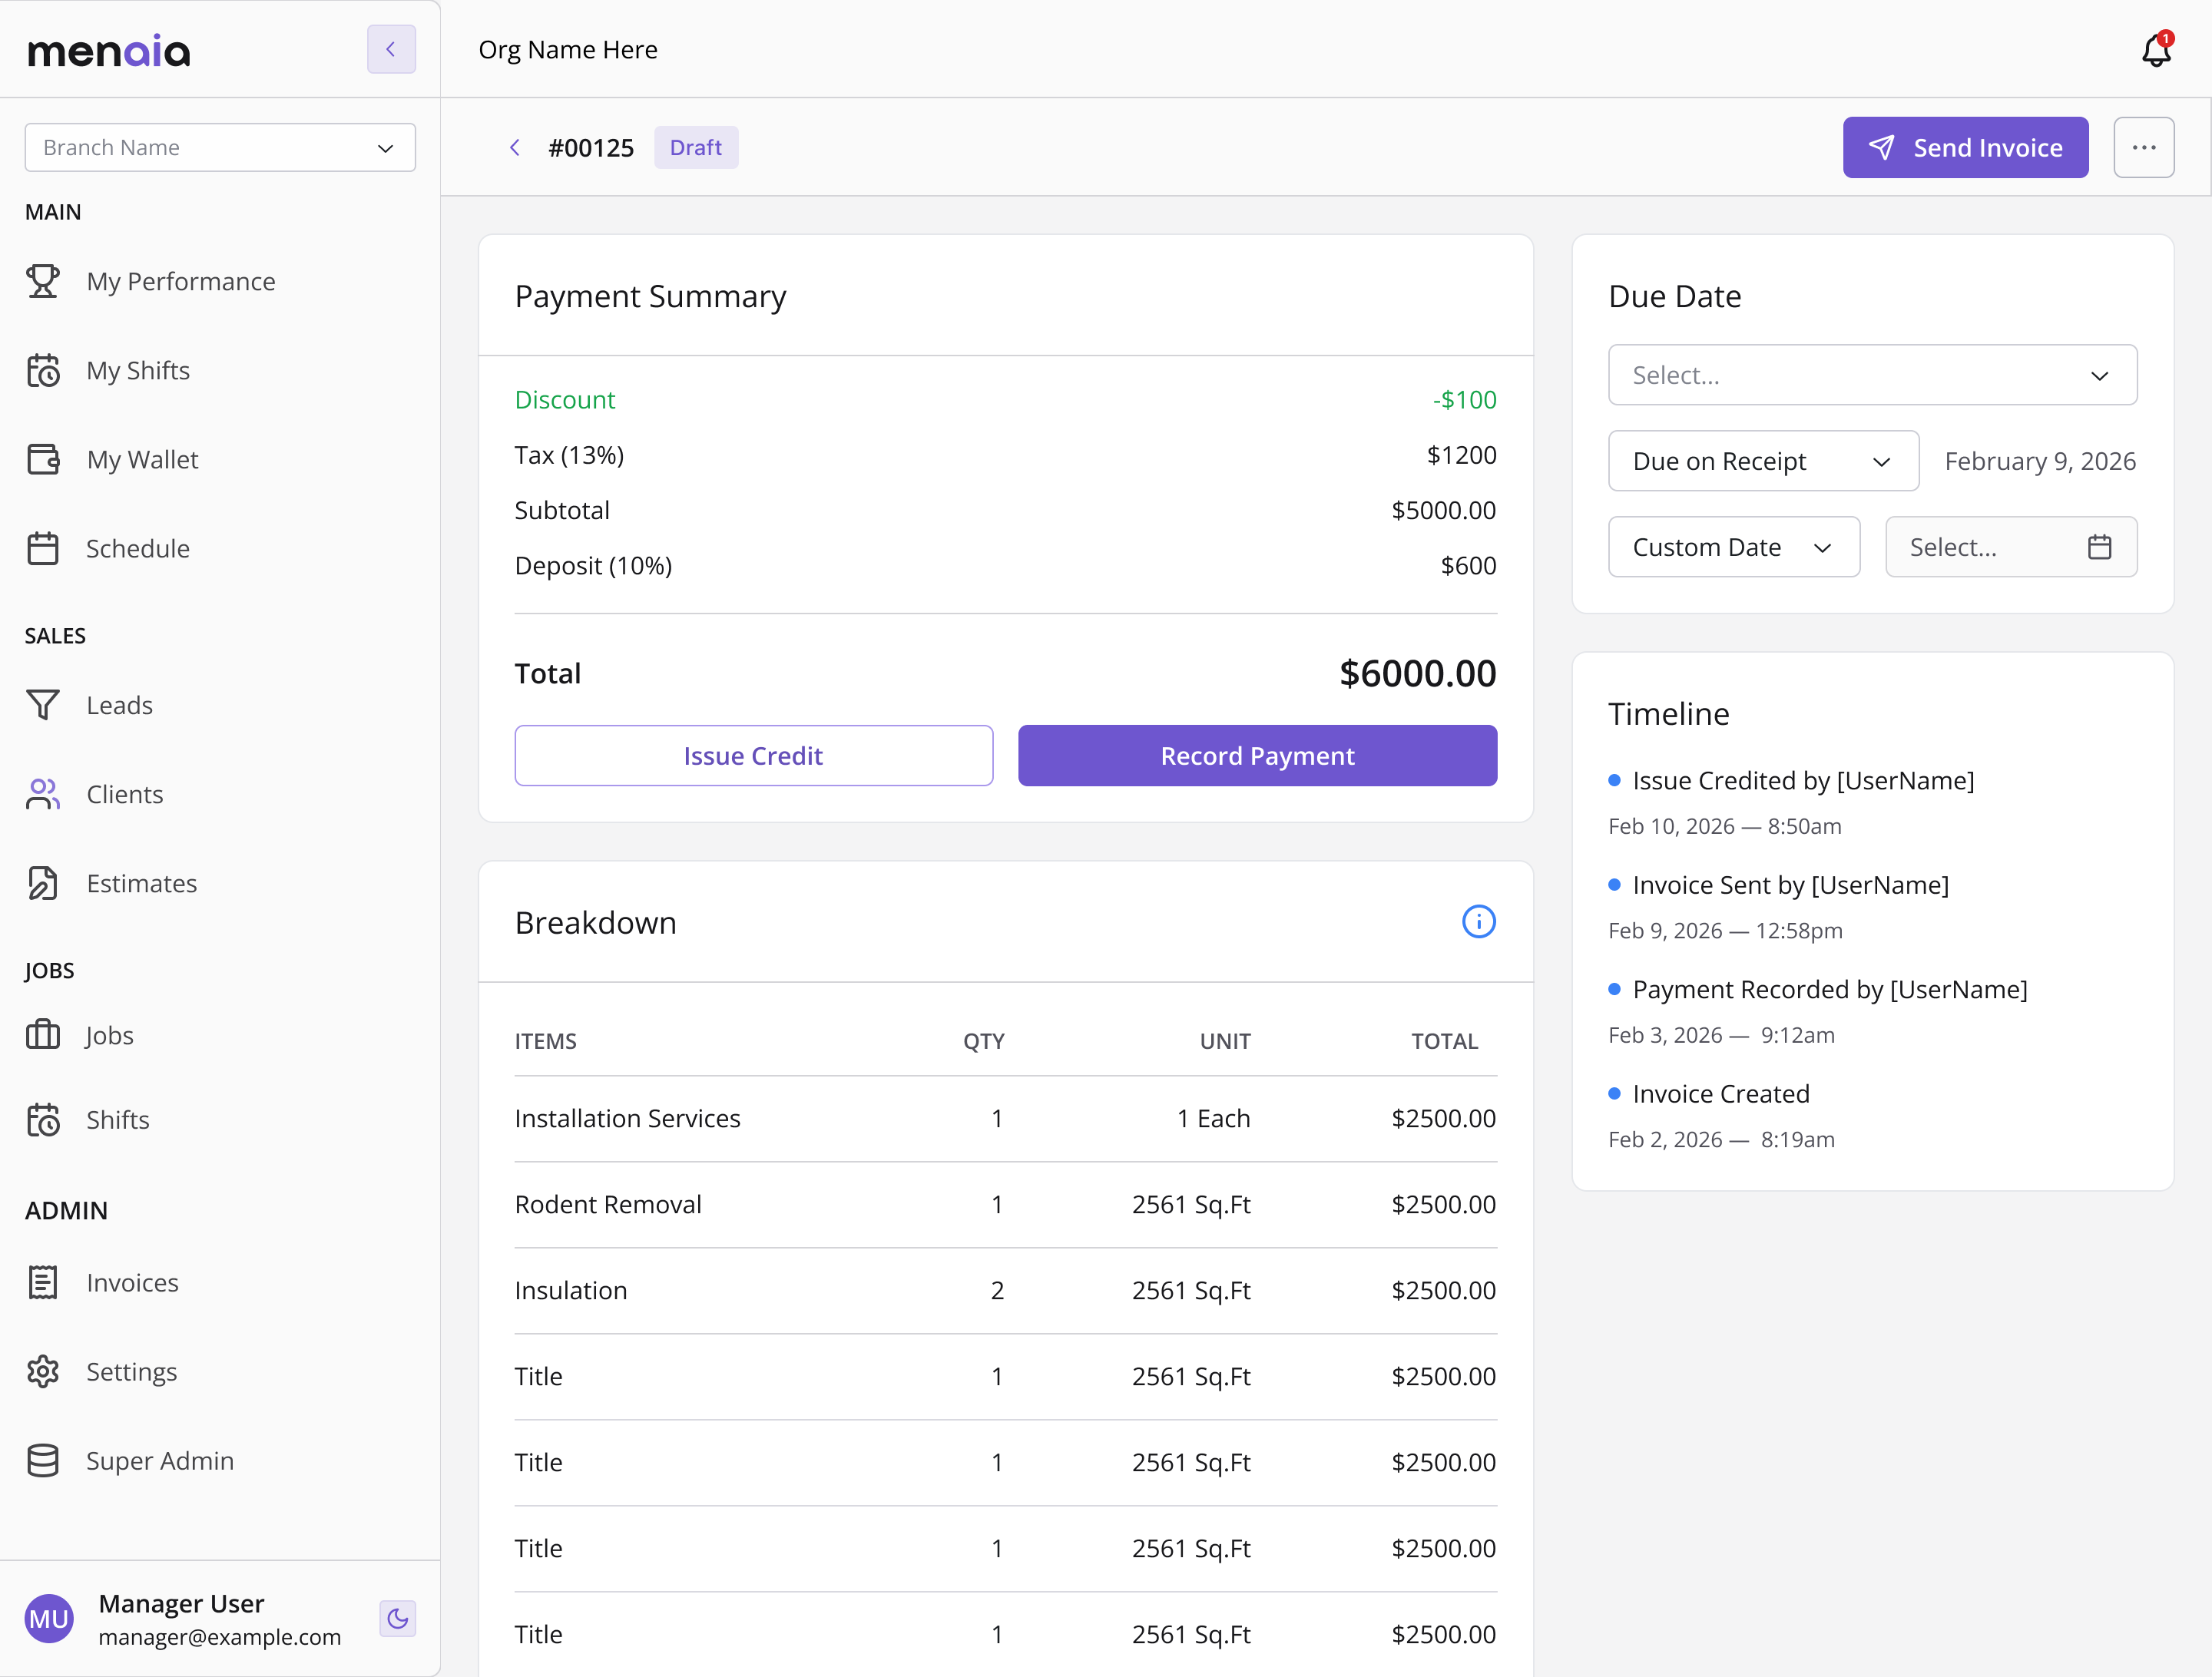This screenshot has width=2212, height=1677.
Task: Click 'Invoice Sent by [UserName]' timeline entry
Action: (x=1790, y=885)
